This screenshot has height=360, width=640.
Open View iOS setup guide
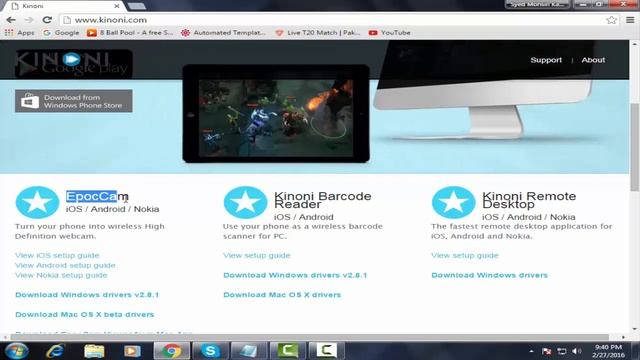(57, 255)
